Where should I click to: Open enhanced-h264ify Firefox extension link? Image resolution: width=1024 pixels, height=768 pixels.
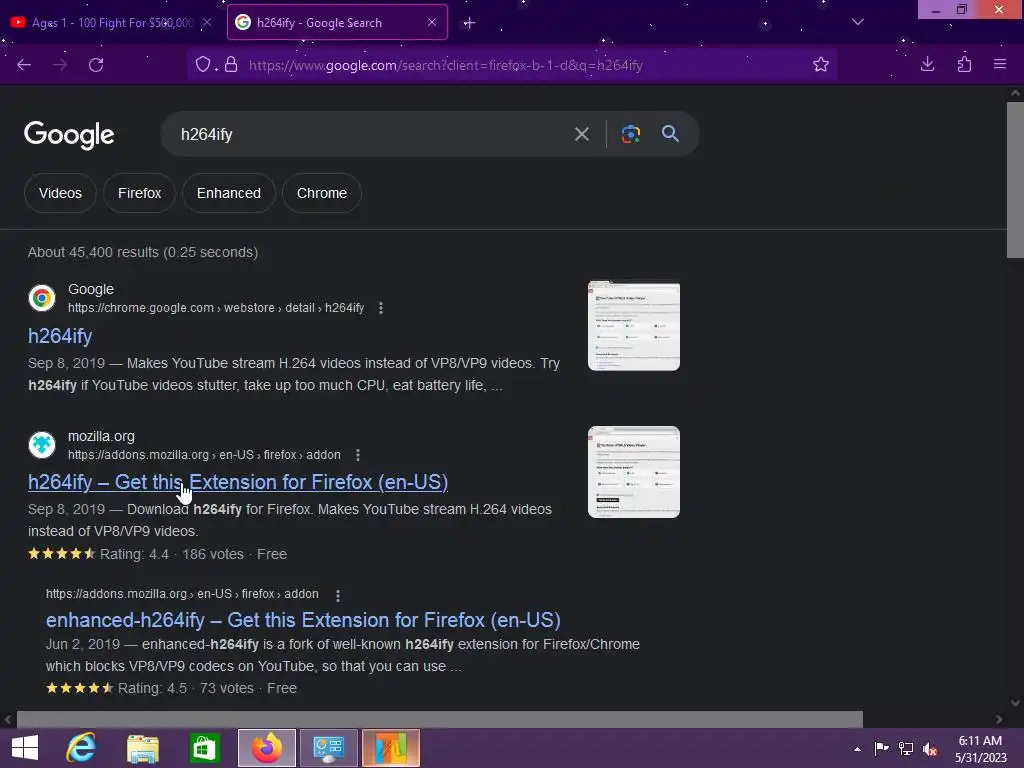[x=303, y=620]
